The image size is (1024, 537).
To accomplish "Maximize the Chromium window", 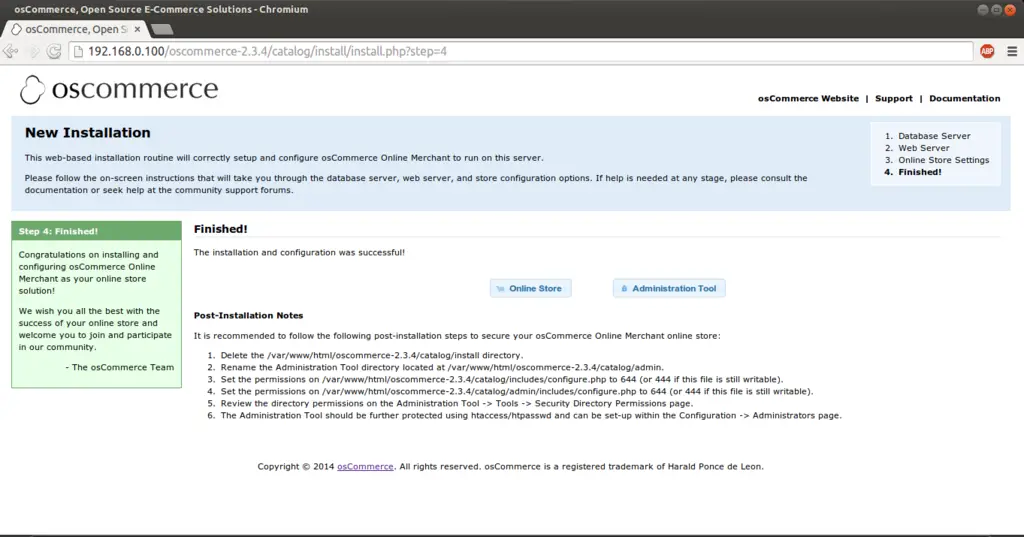I will pos(997,10).
